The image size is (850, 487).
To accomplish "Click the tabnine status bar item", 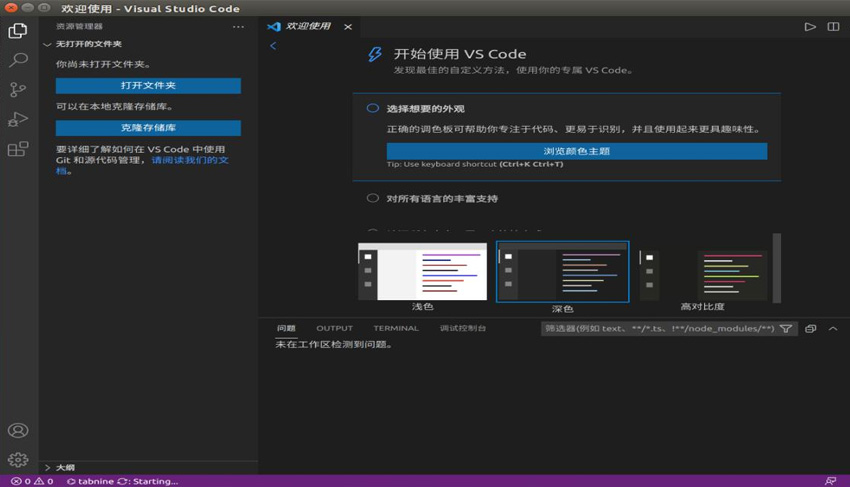I will (122, 481).
